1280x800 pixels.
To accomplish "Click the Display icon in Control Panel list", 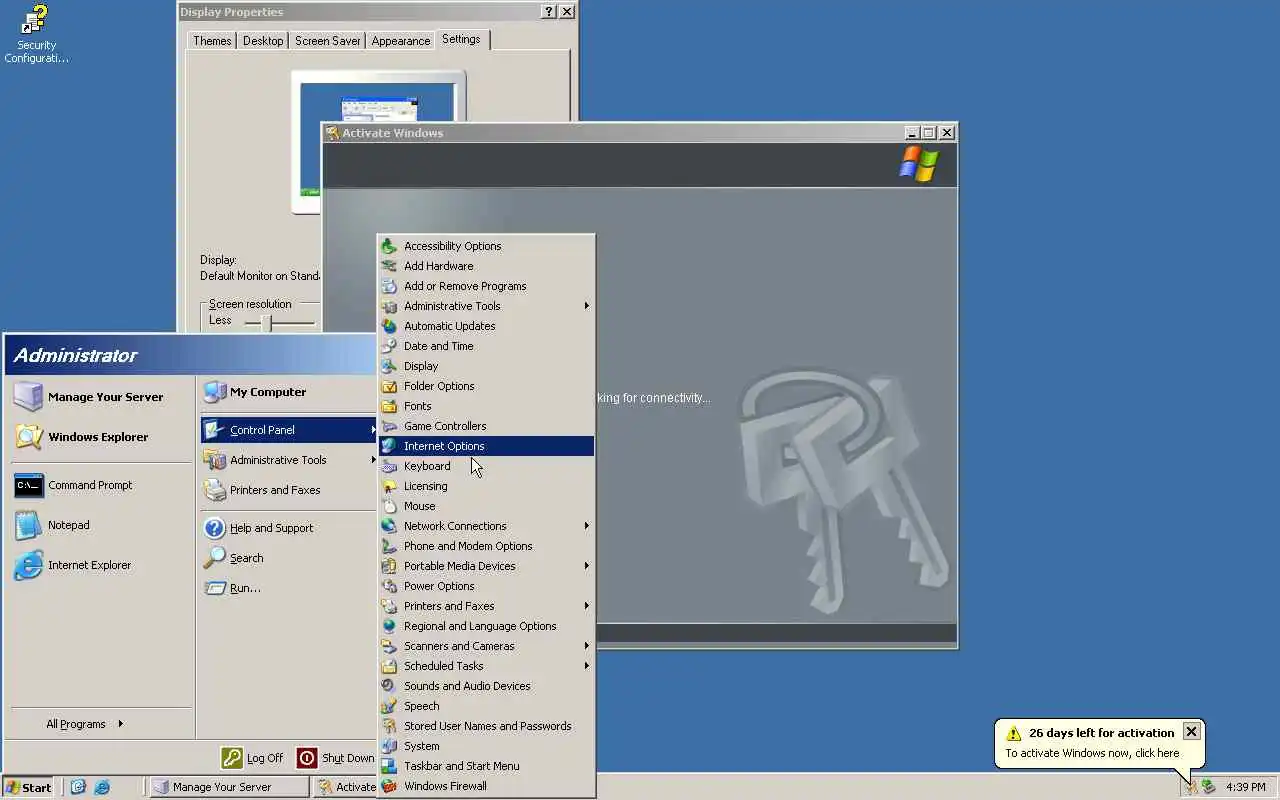I will coord(389,366).
